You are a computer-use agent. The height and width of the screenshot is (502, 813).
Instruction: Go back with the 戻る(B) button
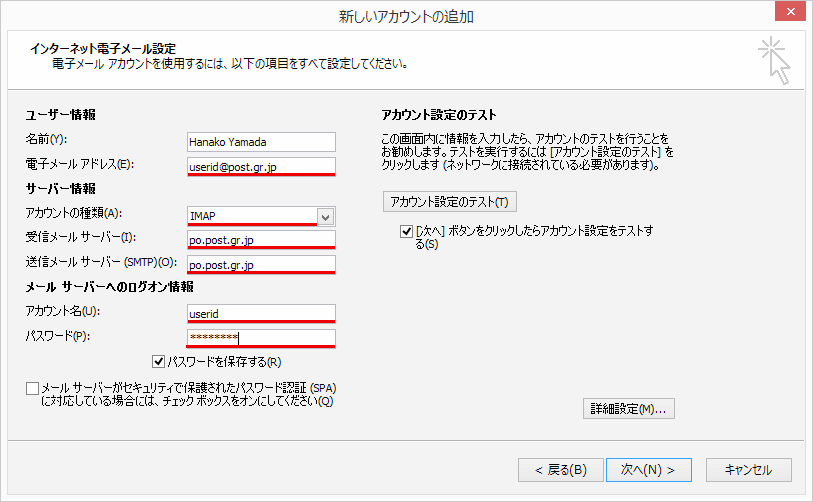(x=560, y=470)
